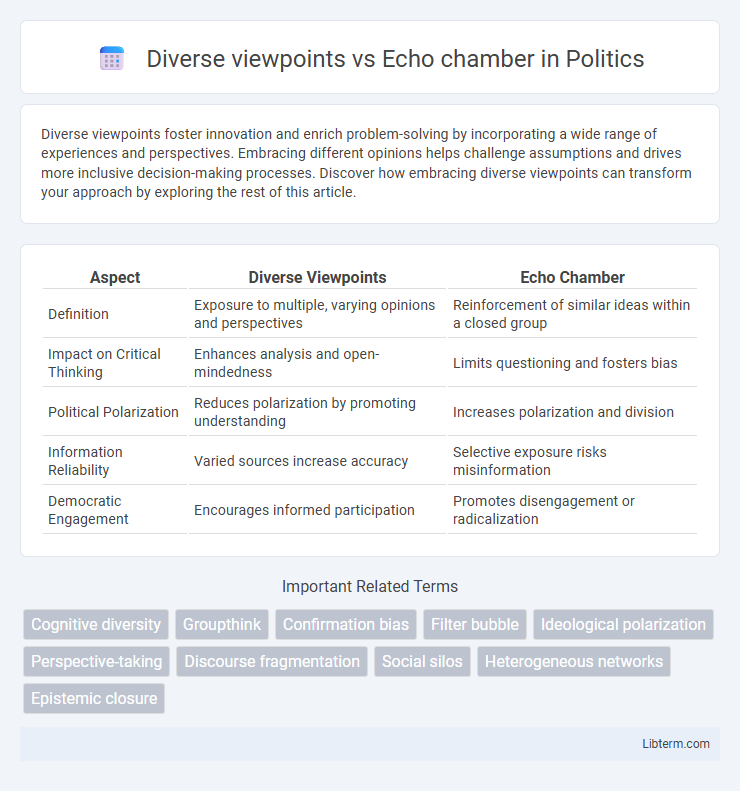Open the Filter bubble tag
Viewport: 740px width, 791px height.
[475, 625]
